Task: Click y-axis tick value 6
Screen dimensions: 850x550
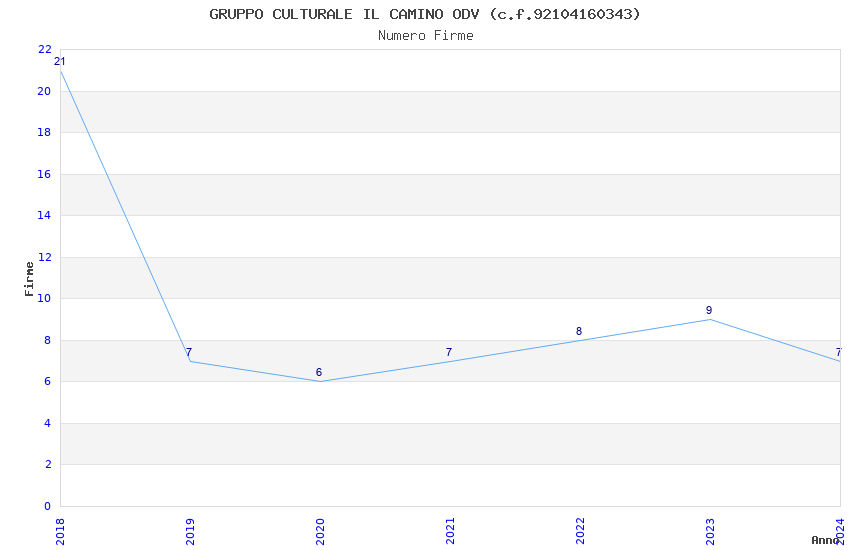Action: (x=48, y=381)
